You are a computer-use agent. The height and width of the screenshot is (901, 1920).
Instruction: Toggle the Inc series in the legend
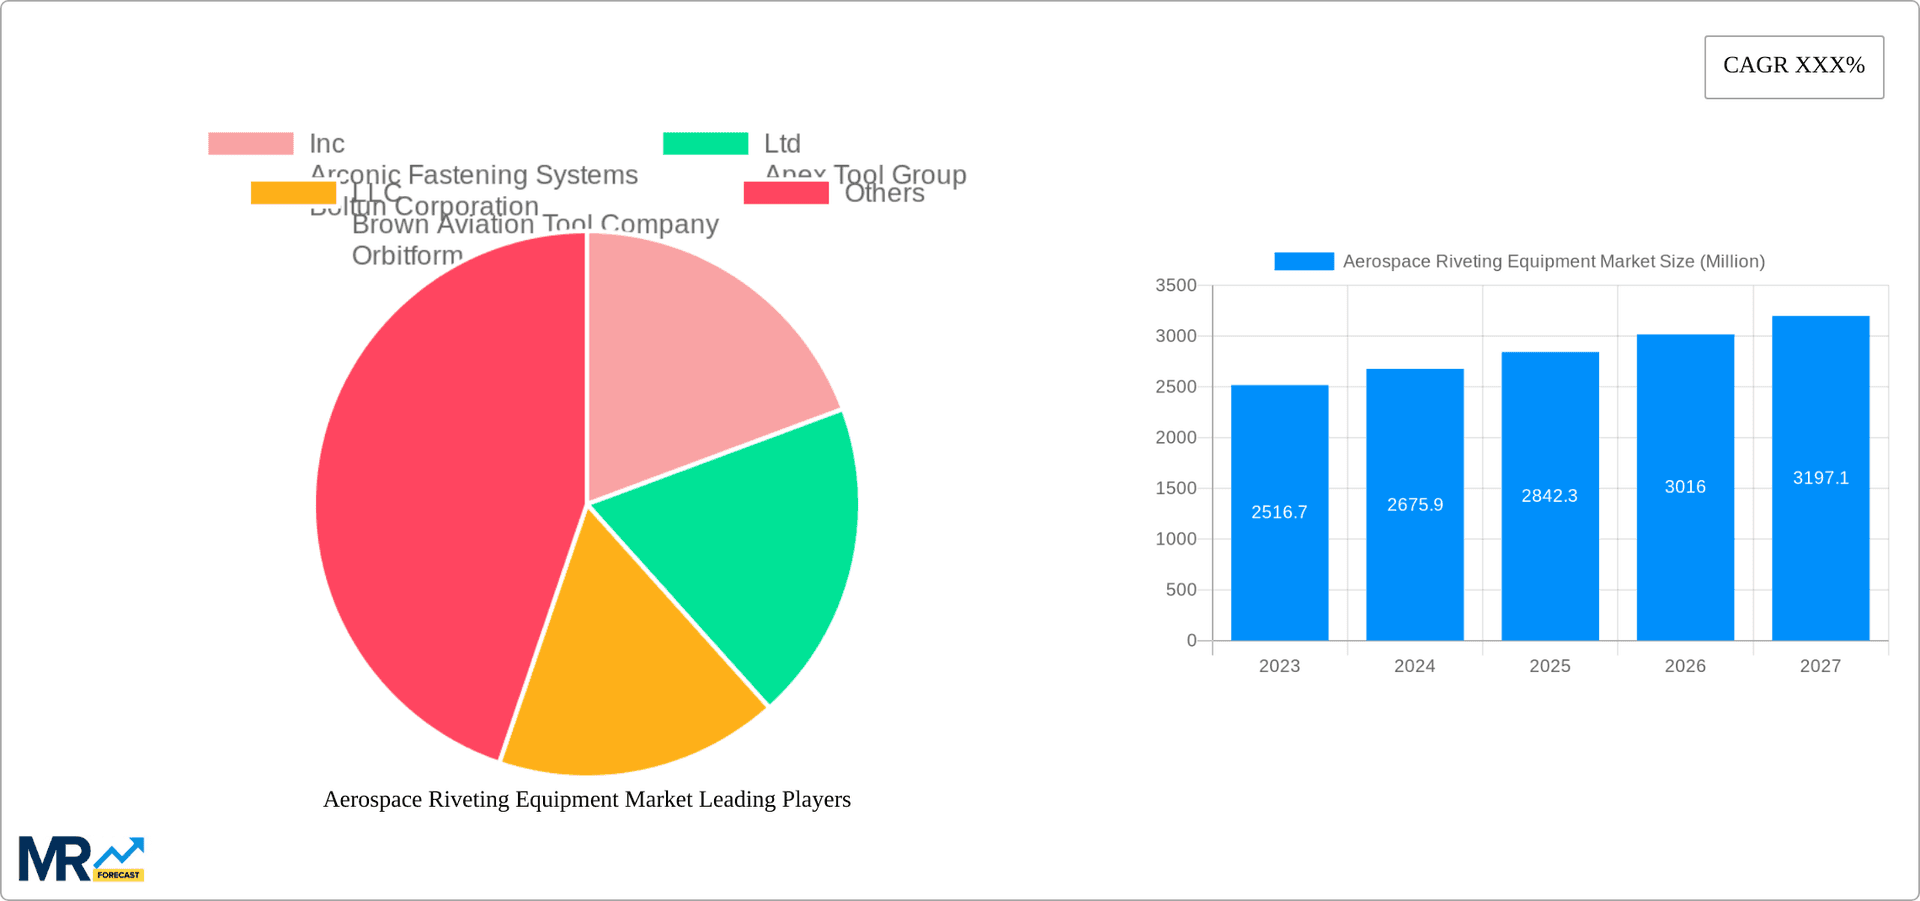click(328, 143)
